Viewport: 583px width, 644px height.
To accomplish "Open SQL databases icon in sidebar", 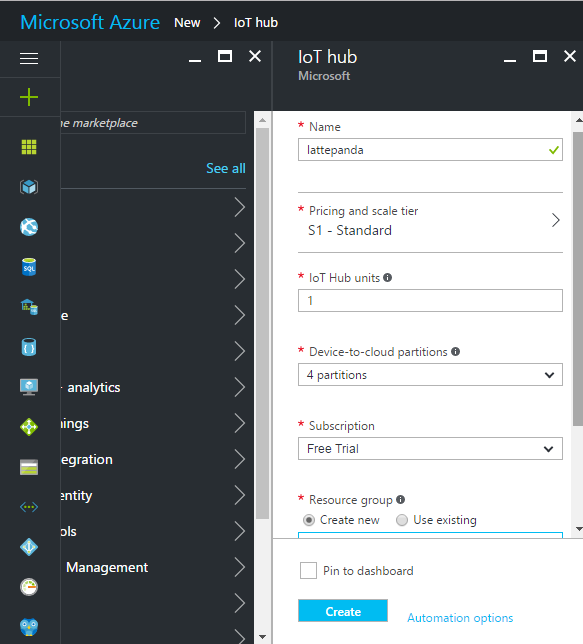I will click(29, 267).
